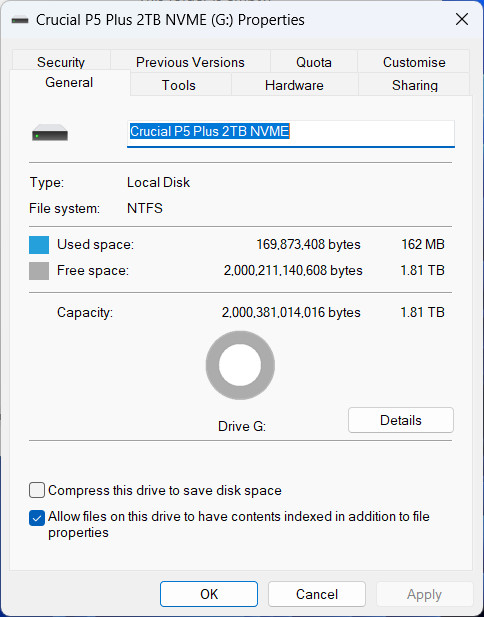
Task: View the Sharing tab
Action: (x=415, y=85)
